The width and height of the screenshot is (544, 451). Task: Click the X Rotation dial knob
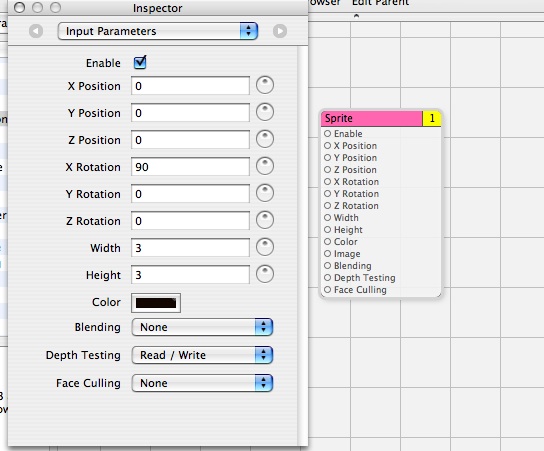(x=265, y=166)
